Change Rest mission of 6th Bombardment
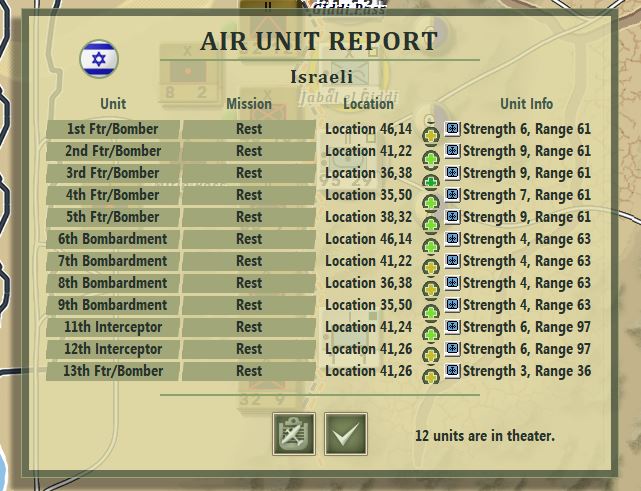The height and width of the screenshot is (491, 641). [x=249, y=240]
